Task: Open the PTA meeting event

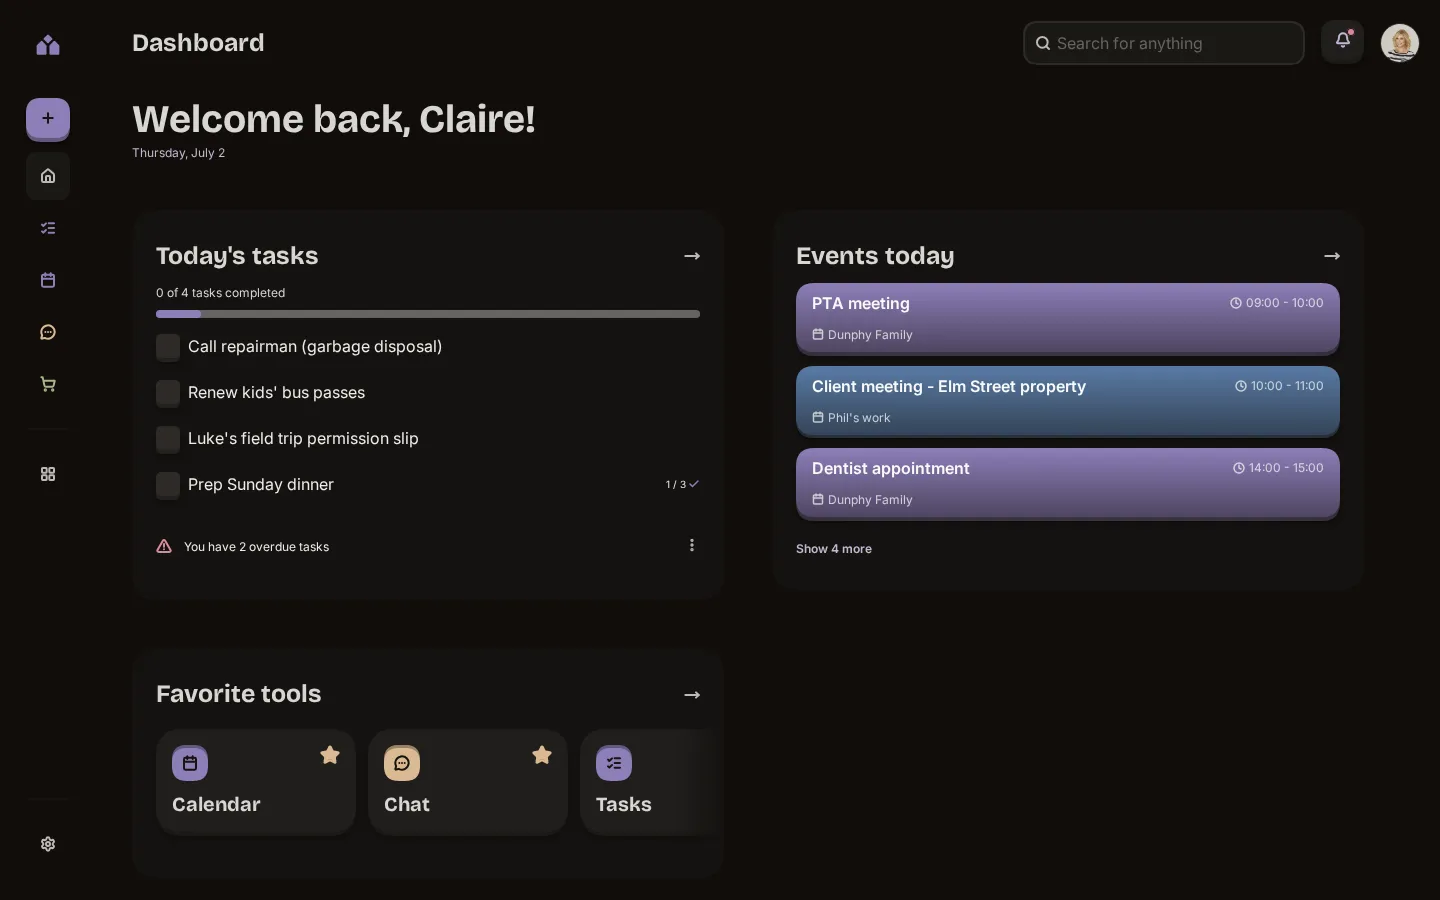Action: pos(1068,318)
